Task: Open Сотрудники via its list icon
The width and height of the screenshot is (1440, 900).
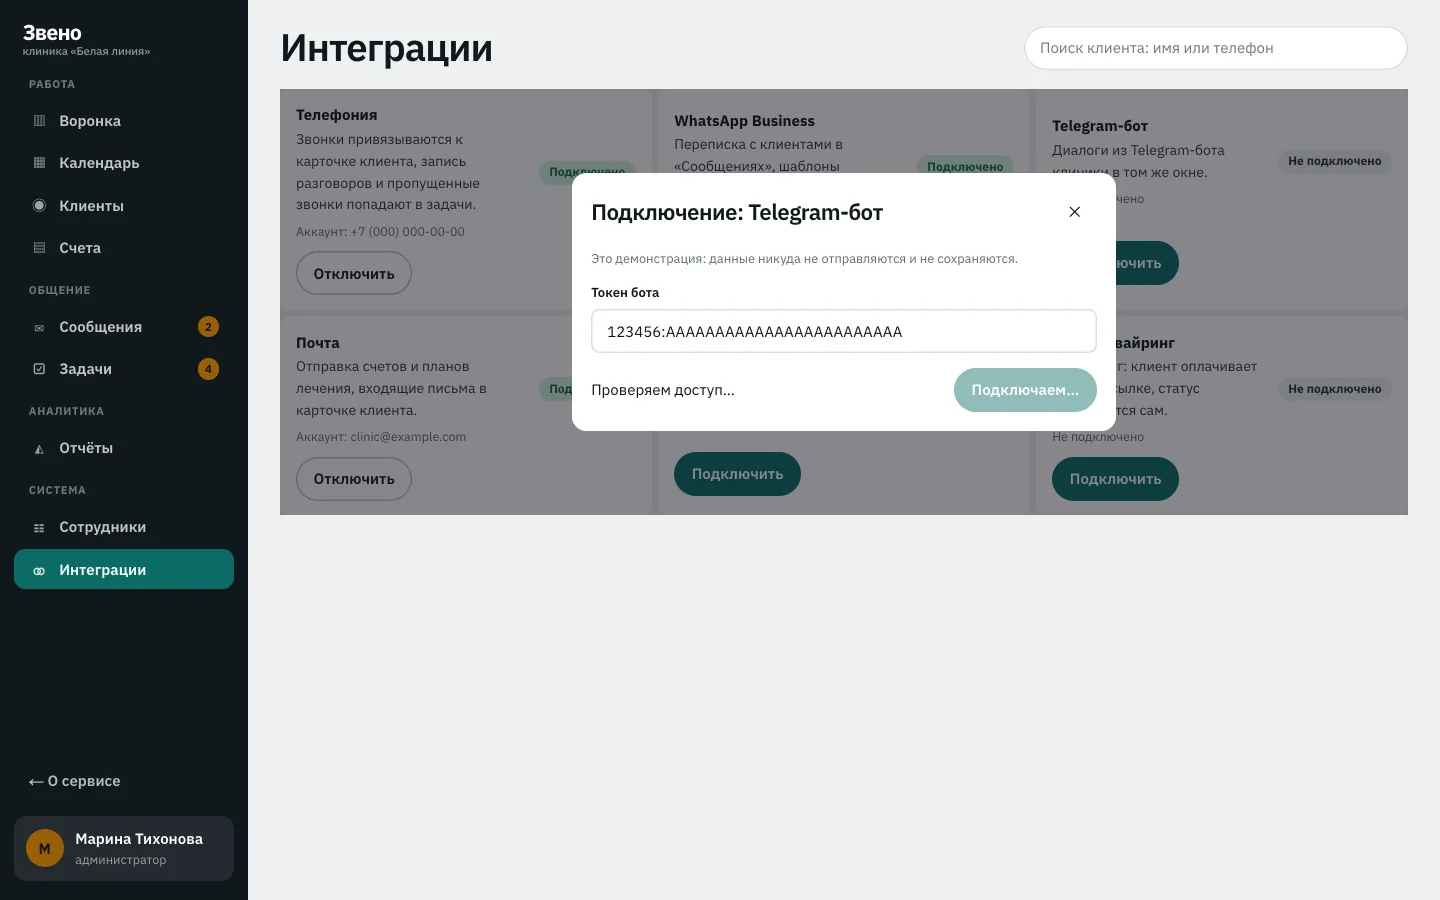Action: coord(39,527)
